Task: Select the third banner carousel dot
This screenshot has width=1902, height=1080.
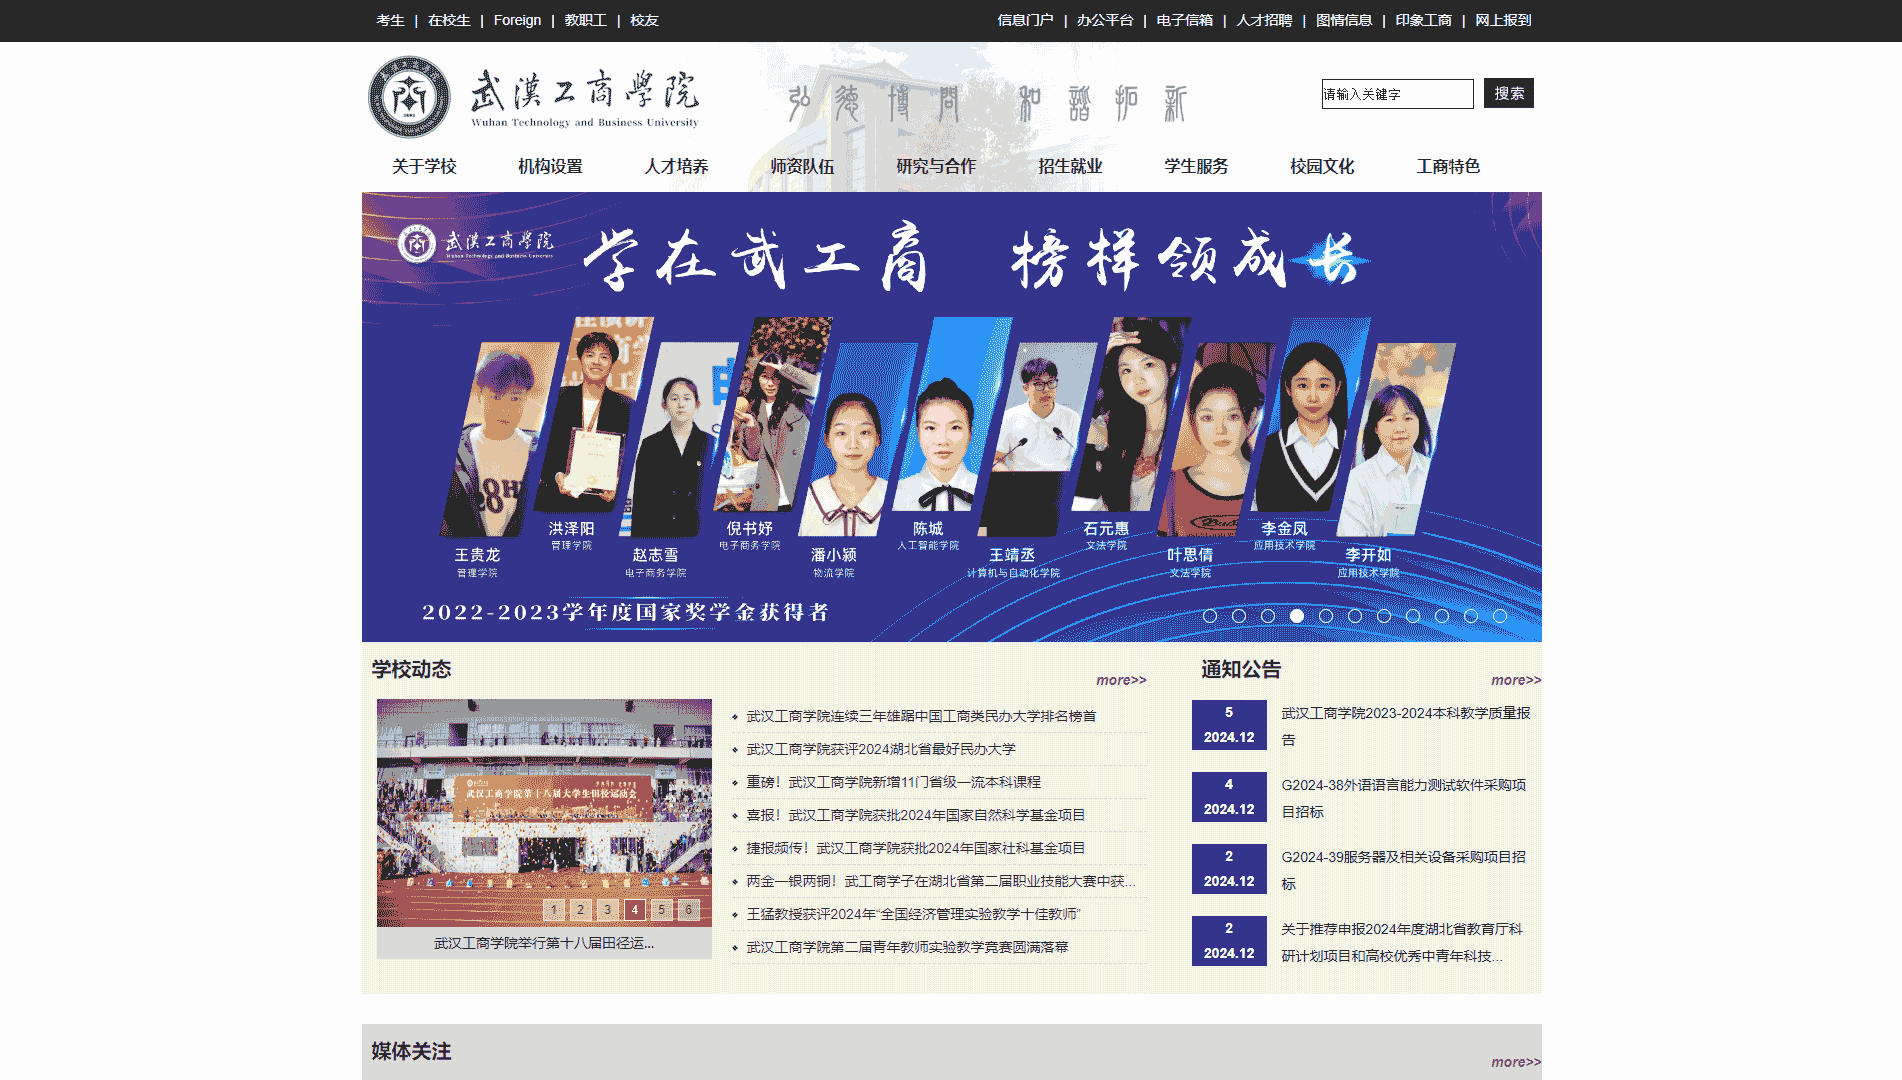Action: pyautogui.click(x=1268, y=616)
